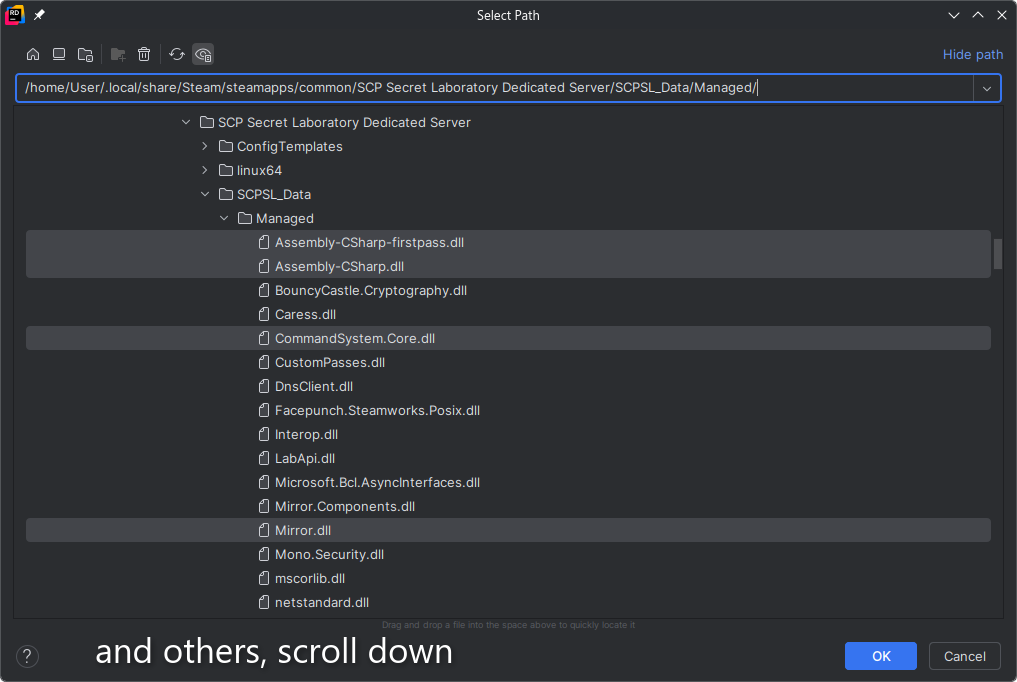
Task: Click the project directory toolbar icon
Action: coord(86,54)
